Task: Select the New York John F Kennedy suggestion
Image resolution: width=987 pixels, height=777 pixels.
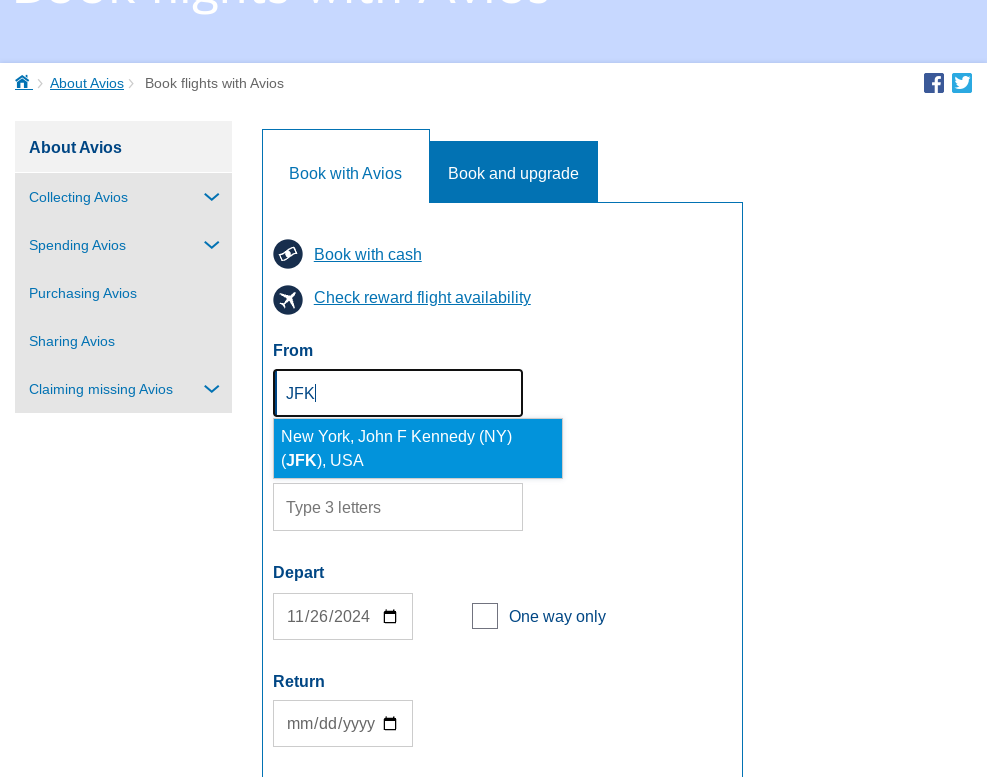Action: (x=418, y=448)
